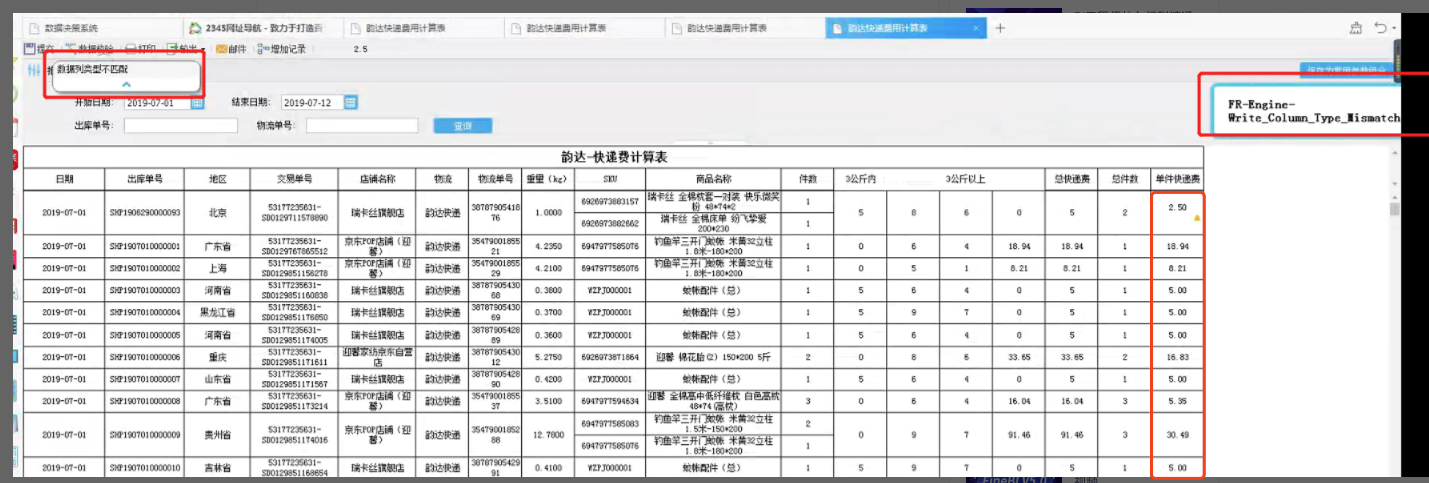Click the 30.49 cell in 单件快递费 column

pos(1177,434)
